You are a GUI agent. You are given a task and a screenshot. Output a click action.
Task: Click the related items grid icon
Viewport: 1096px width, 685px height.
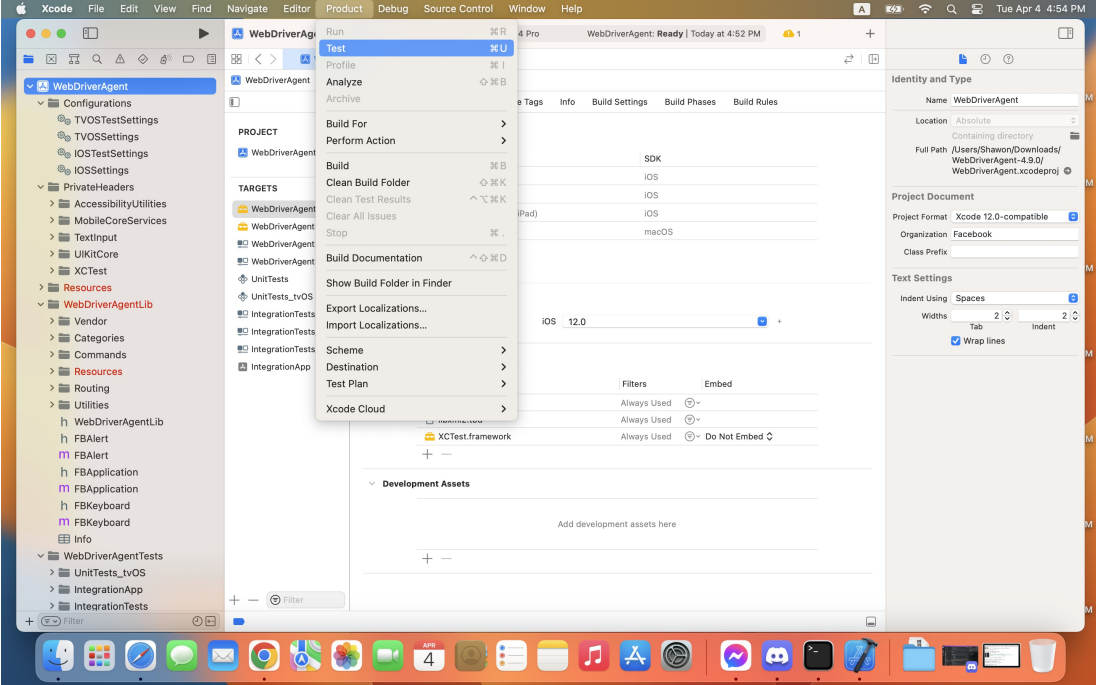coord(236,59)
